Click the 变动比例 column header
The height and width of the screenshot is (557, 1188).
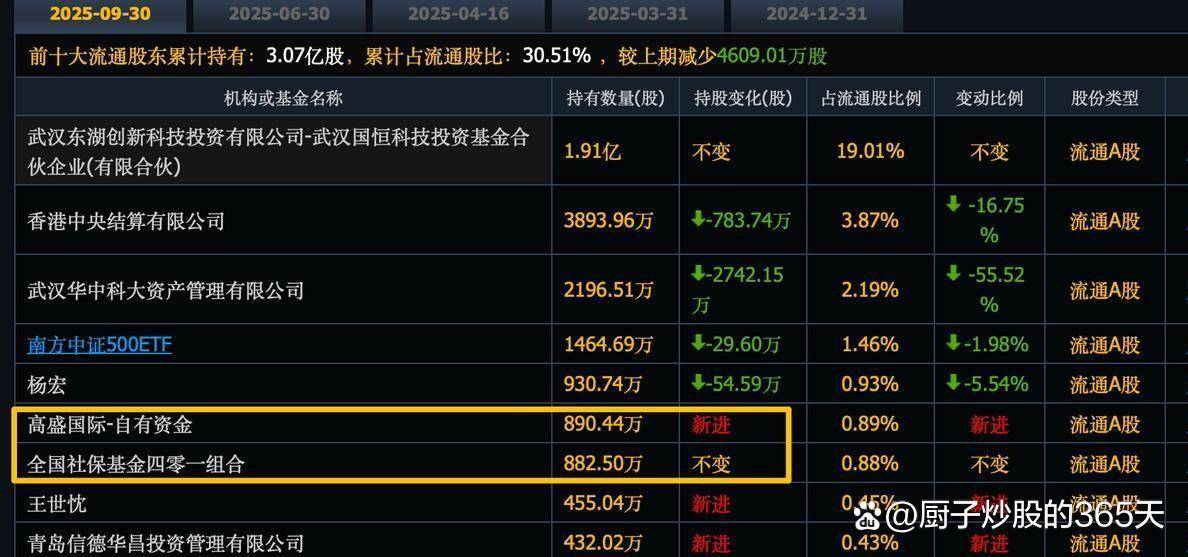[x=989, y=98]
